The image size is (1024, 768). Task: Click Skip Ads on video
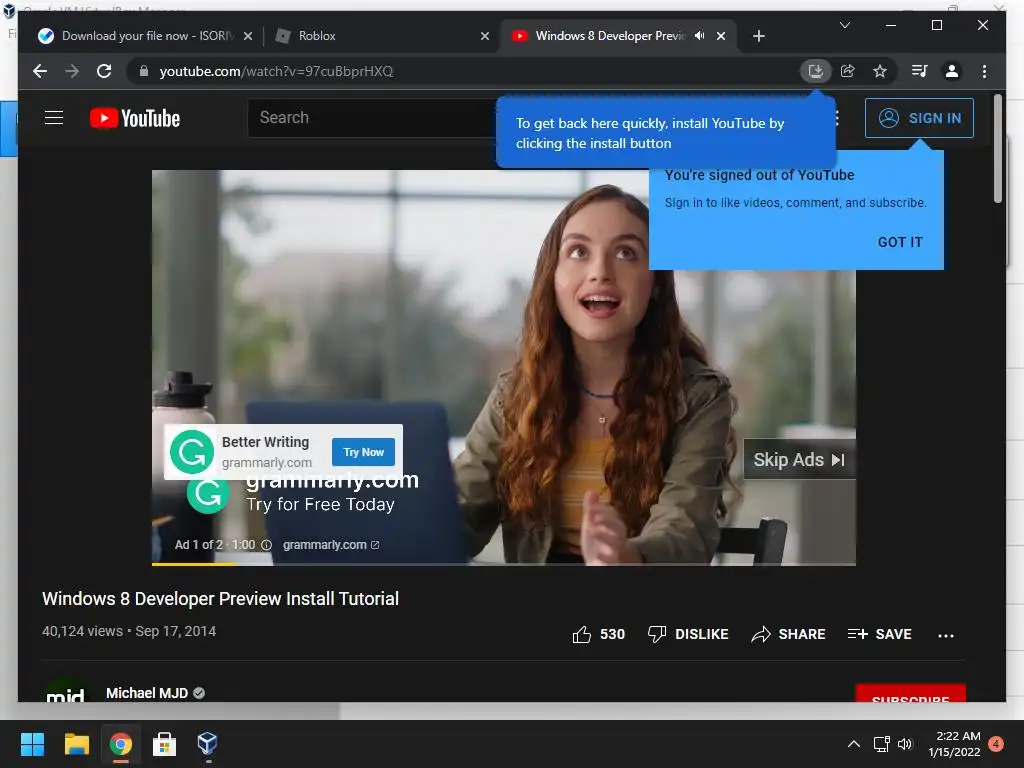point(799,460)
